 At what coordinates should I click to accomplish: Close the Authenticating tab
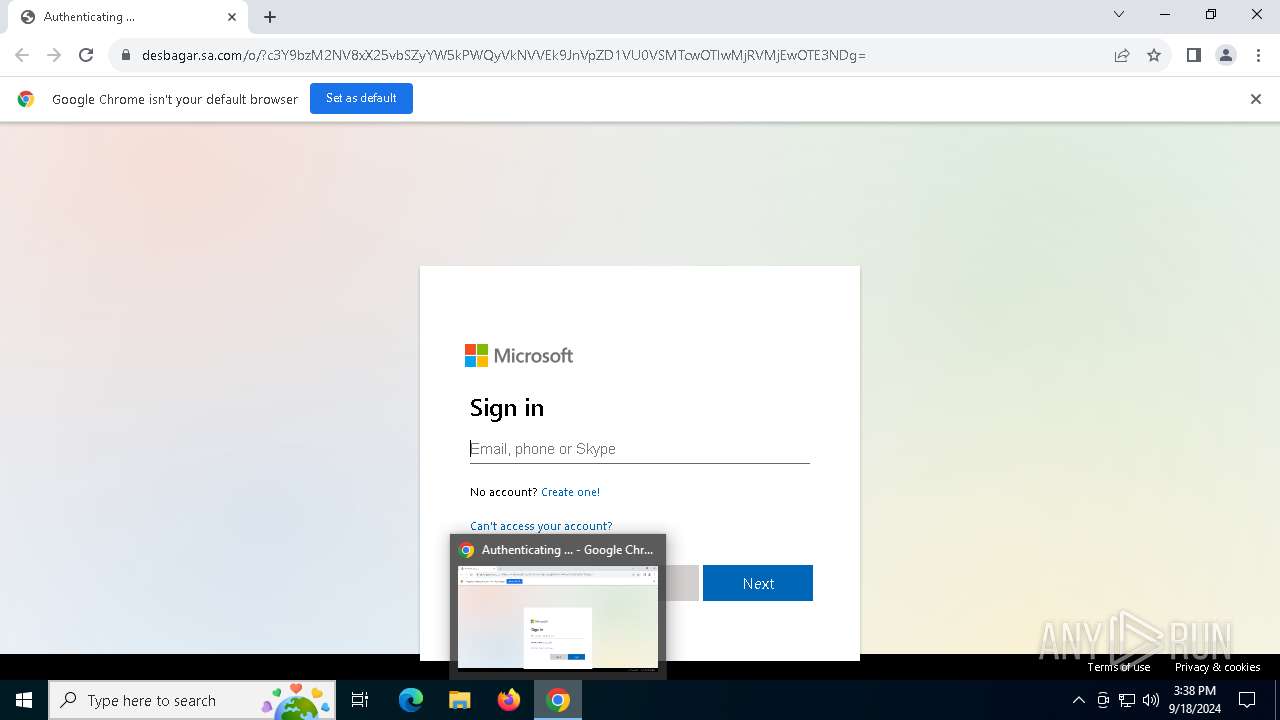pyautogui.click(x=232, y=17)
